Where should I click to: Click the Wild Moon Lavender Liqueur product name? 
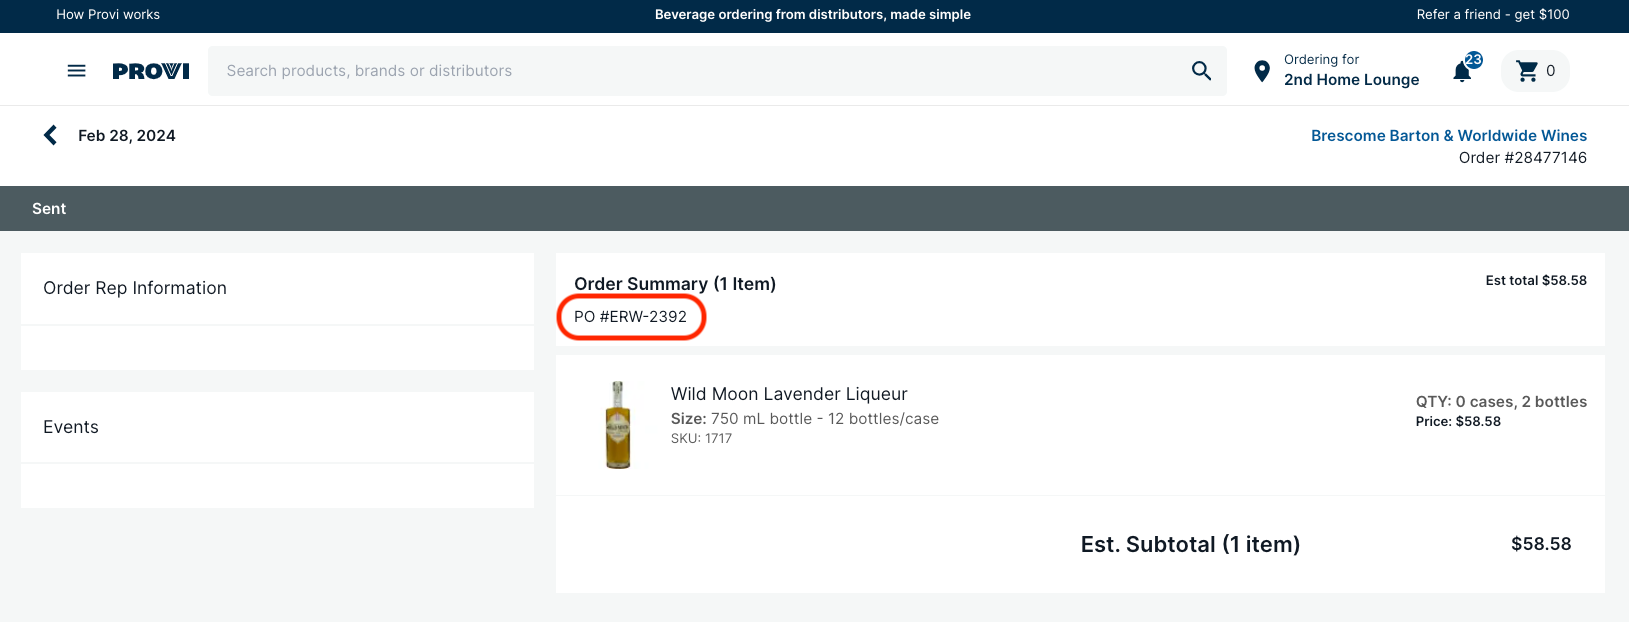pyautogui.click(x=790, y=393)
